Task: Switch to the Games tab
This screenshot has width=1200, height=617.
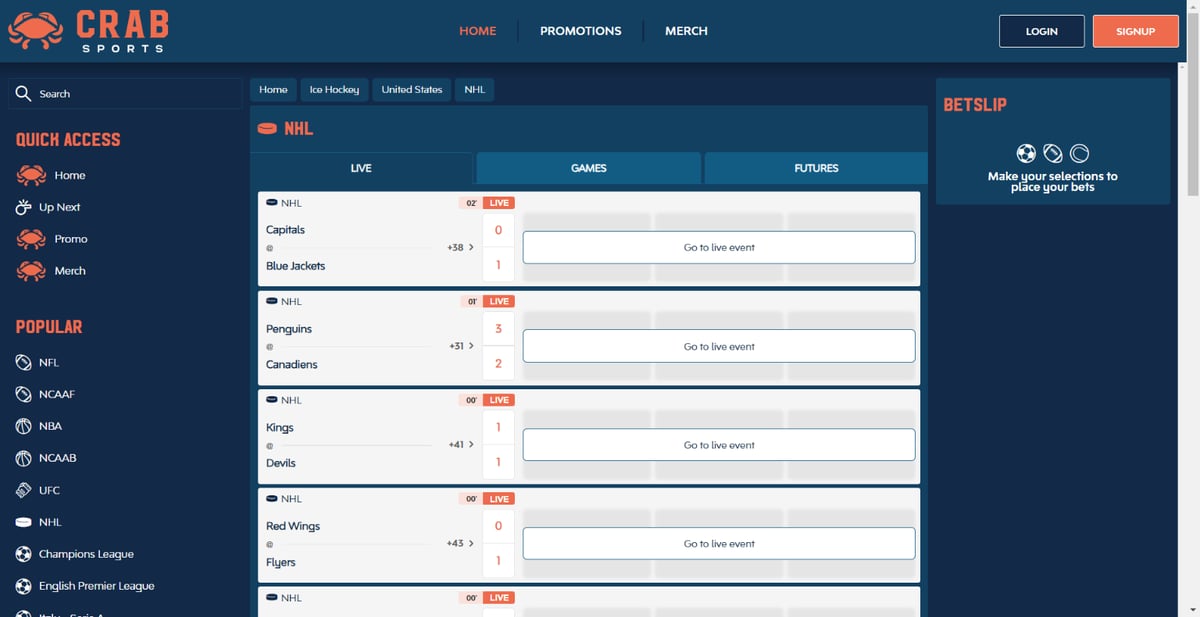Action: click(588, 168)
